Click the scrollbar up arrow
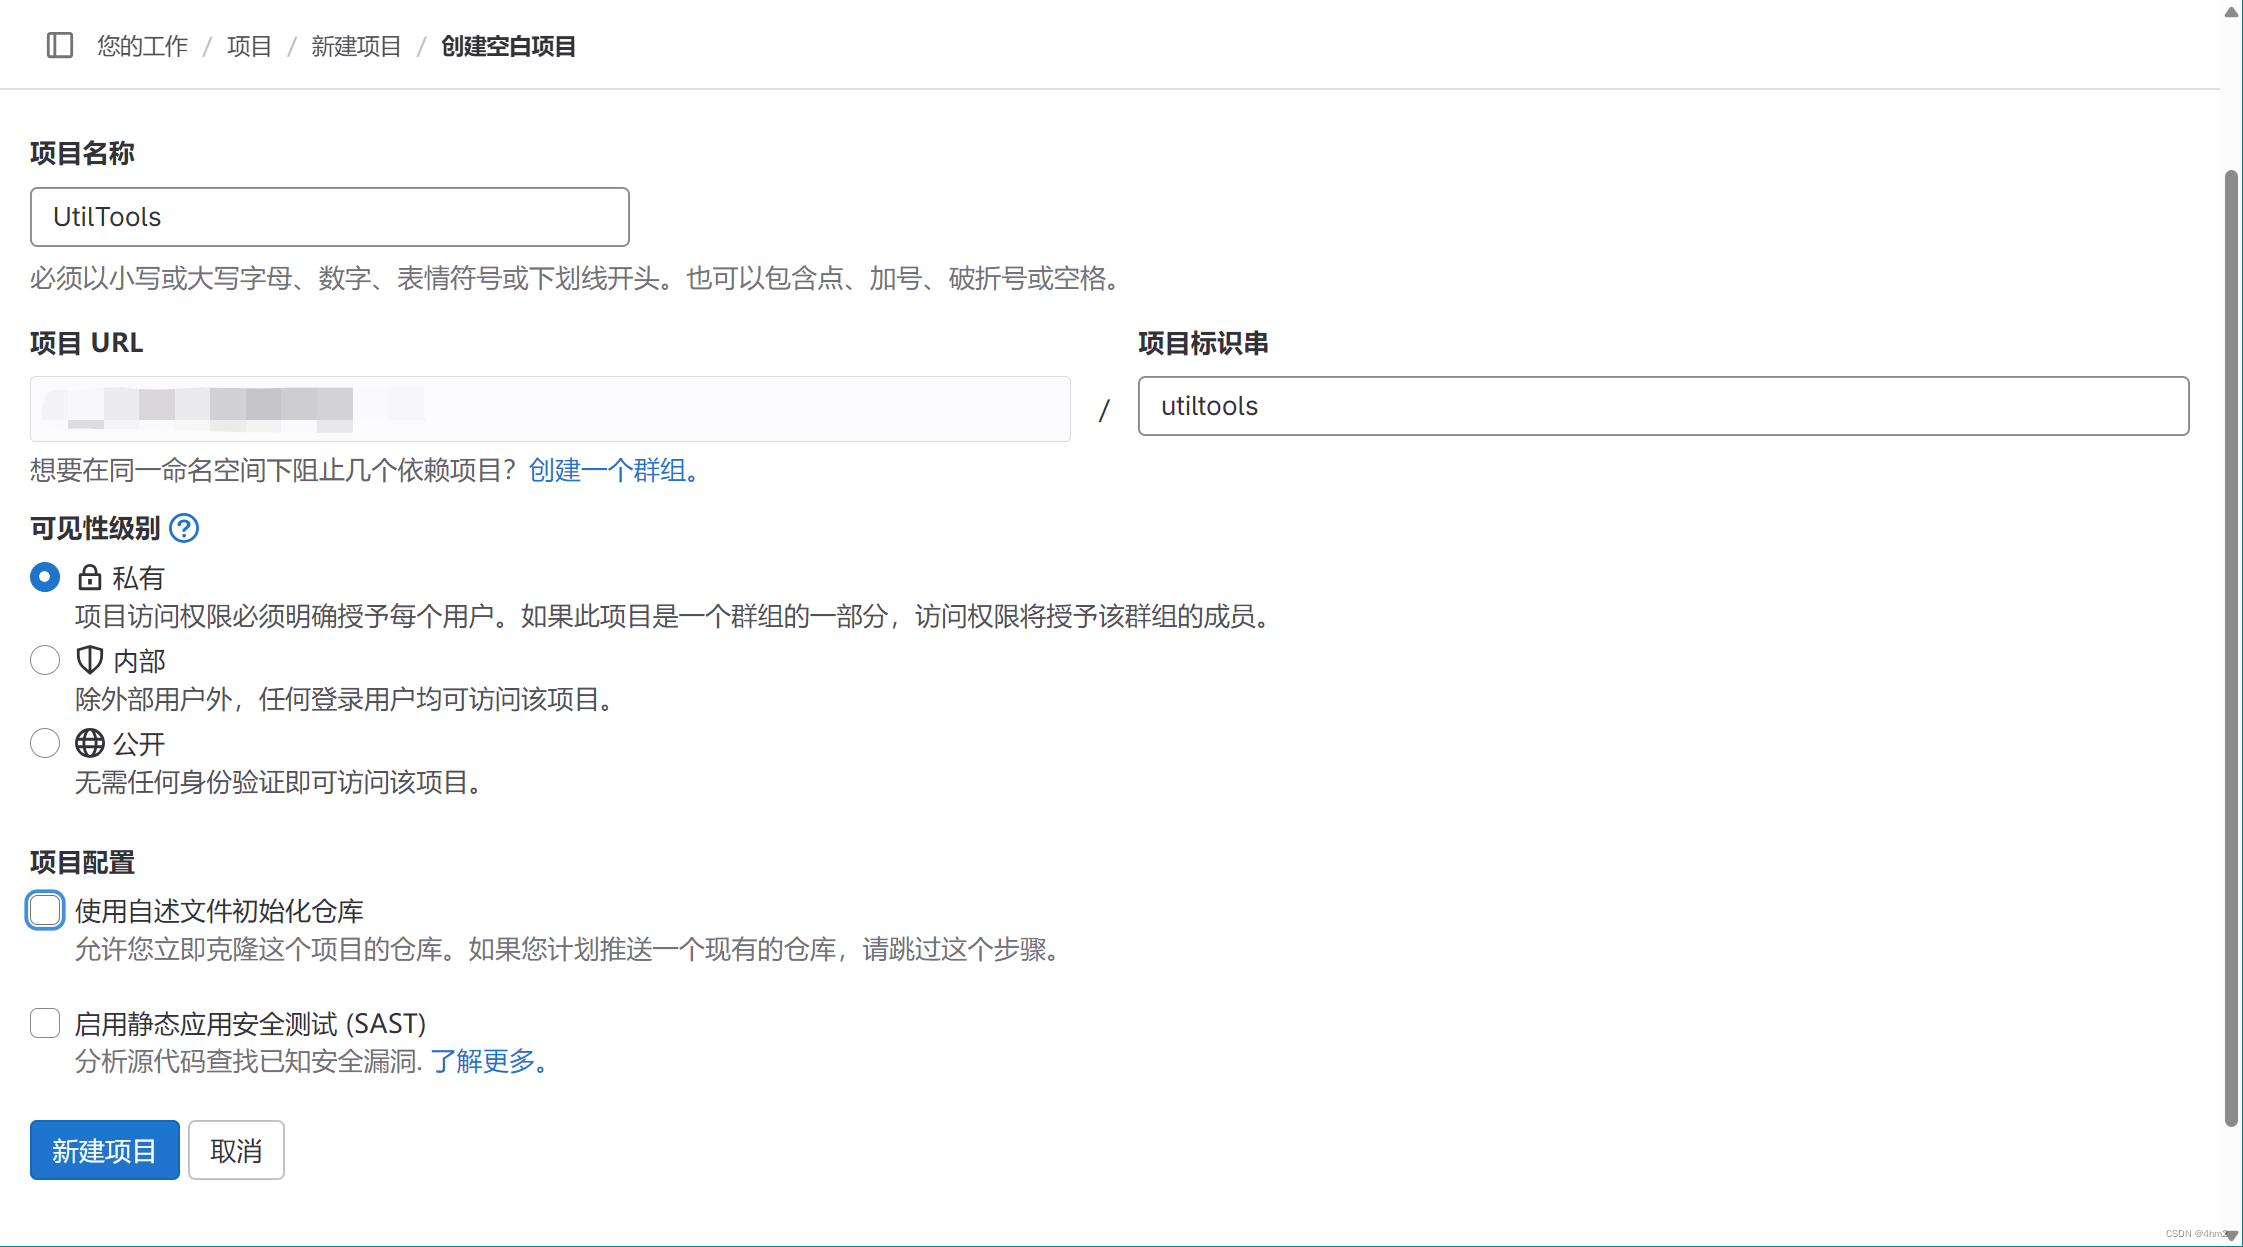 [x=2231, y=12]
